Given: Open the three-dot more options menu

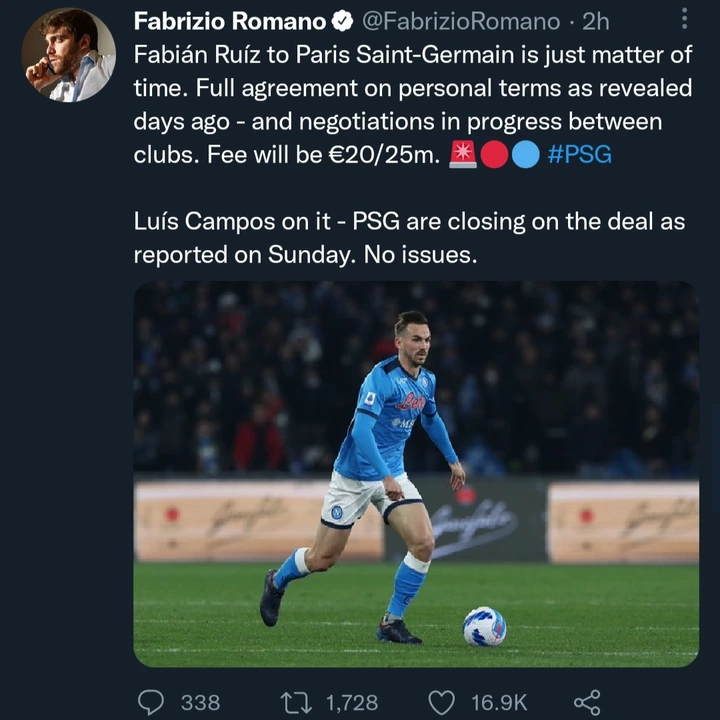Looking at the screenshot, I should point(685,19).
